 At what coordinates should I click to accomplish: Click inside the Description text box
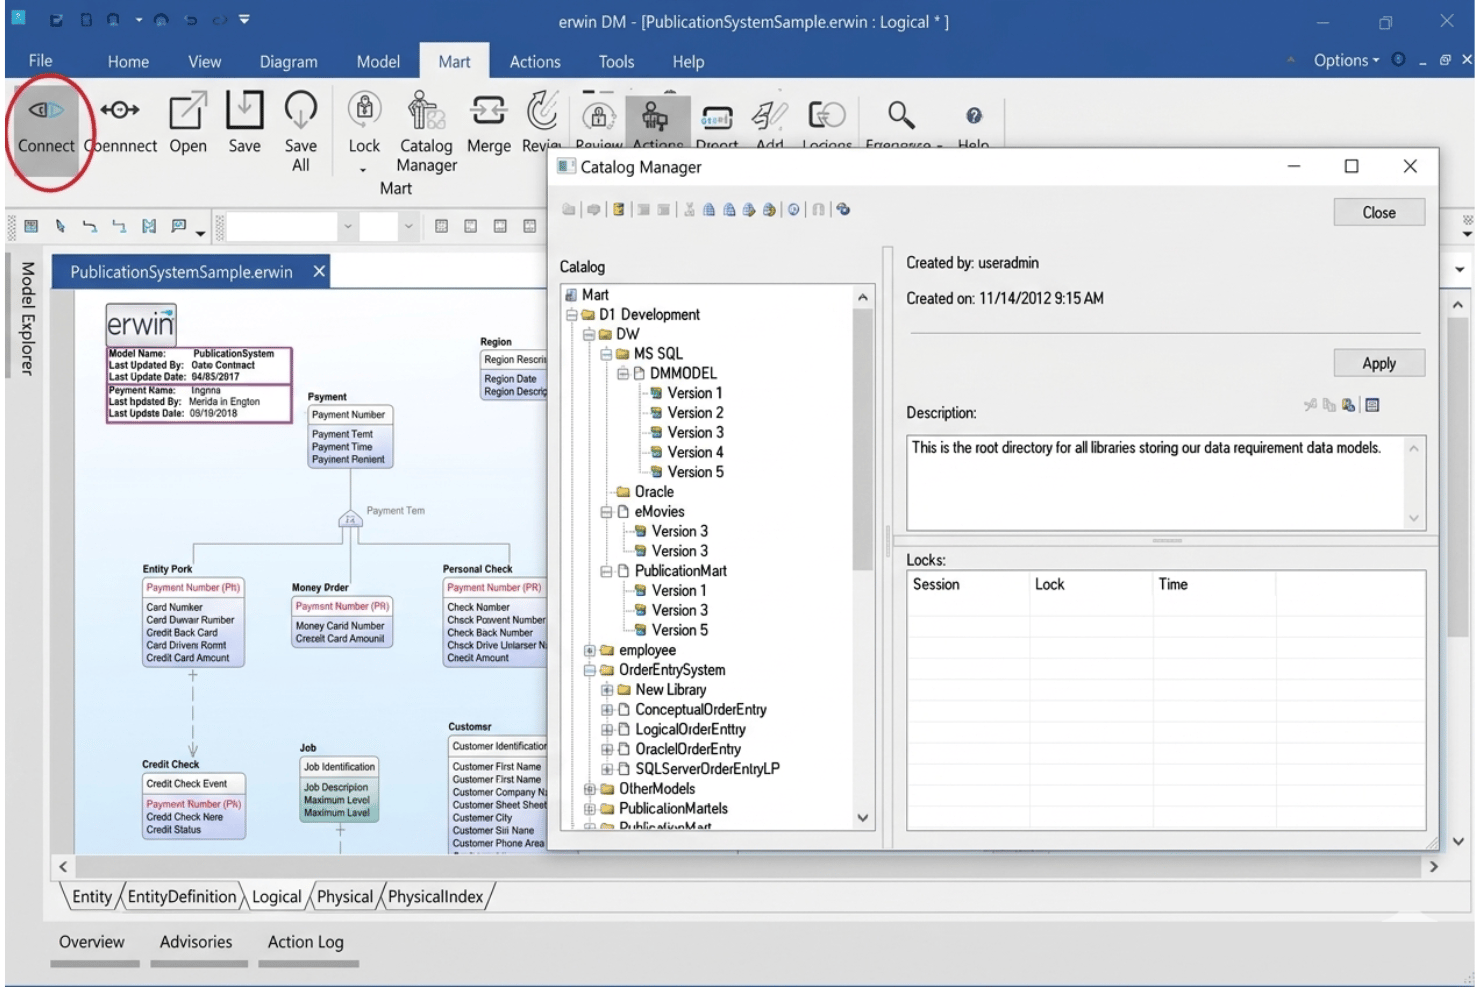tap(1155, 483)
